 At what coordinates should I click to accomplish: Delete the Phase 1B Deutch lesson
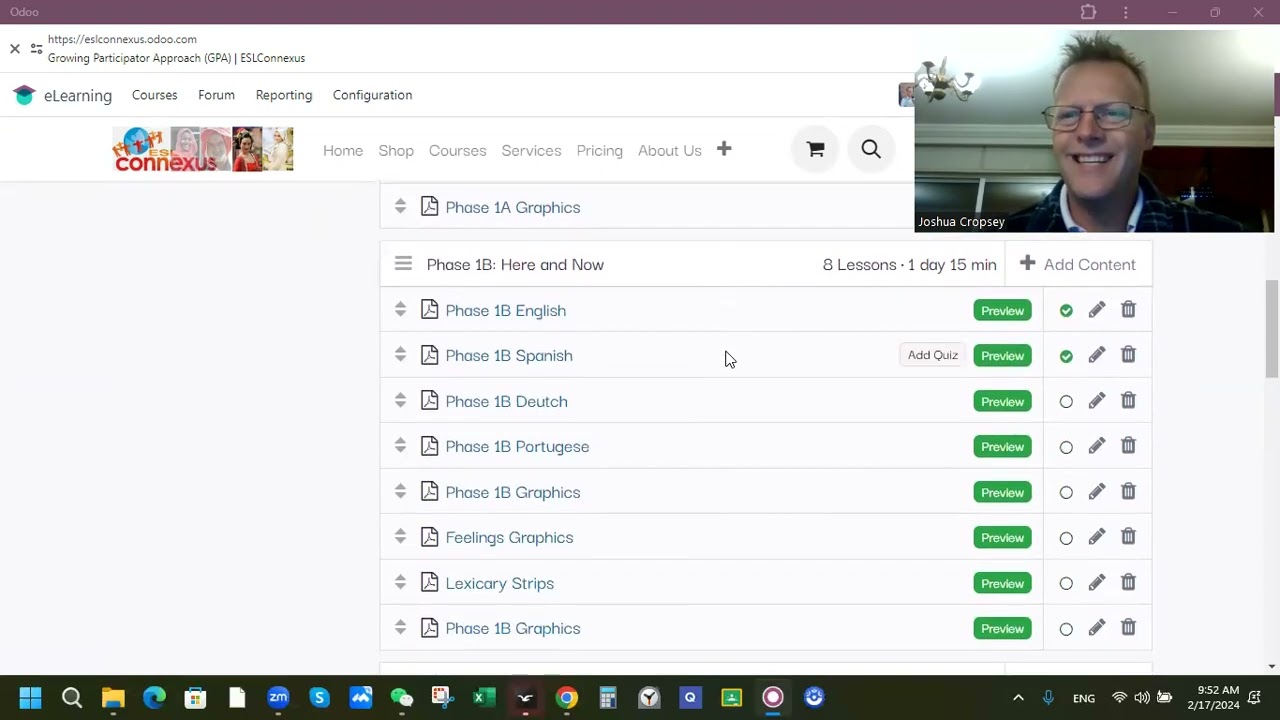click(x=1128, y=401)
